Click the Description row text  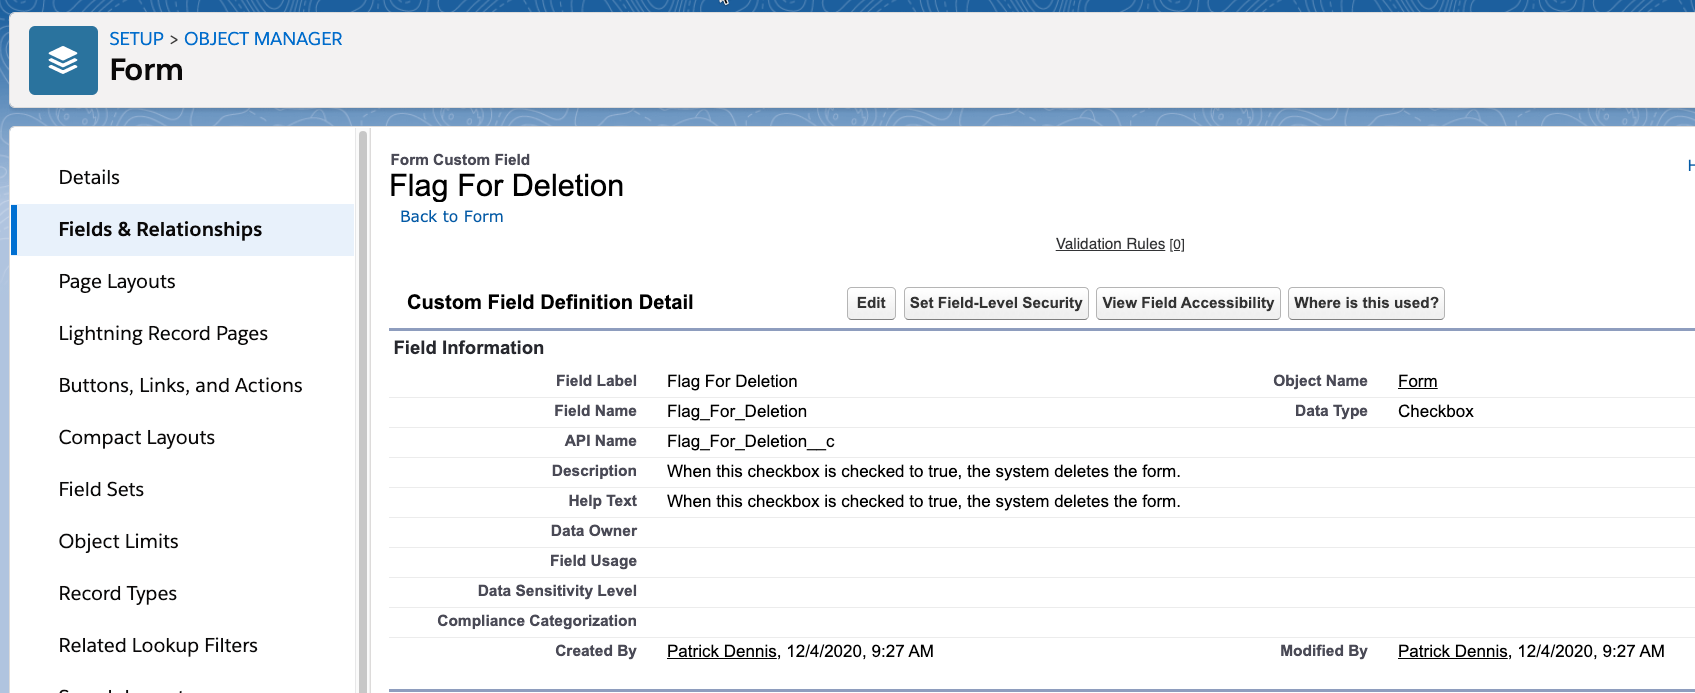[x=924, y=471]
